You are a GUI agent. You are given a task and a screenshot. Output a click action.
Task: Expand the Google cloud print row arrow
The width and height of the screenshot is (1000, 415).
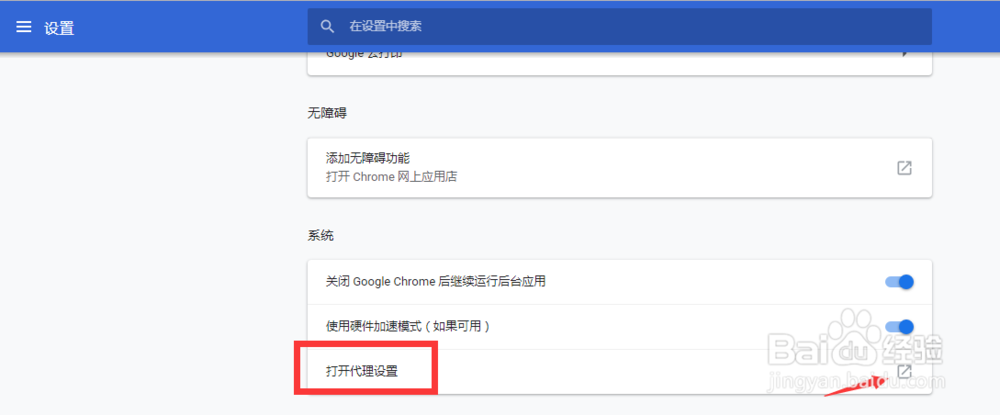[904, 54]
